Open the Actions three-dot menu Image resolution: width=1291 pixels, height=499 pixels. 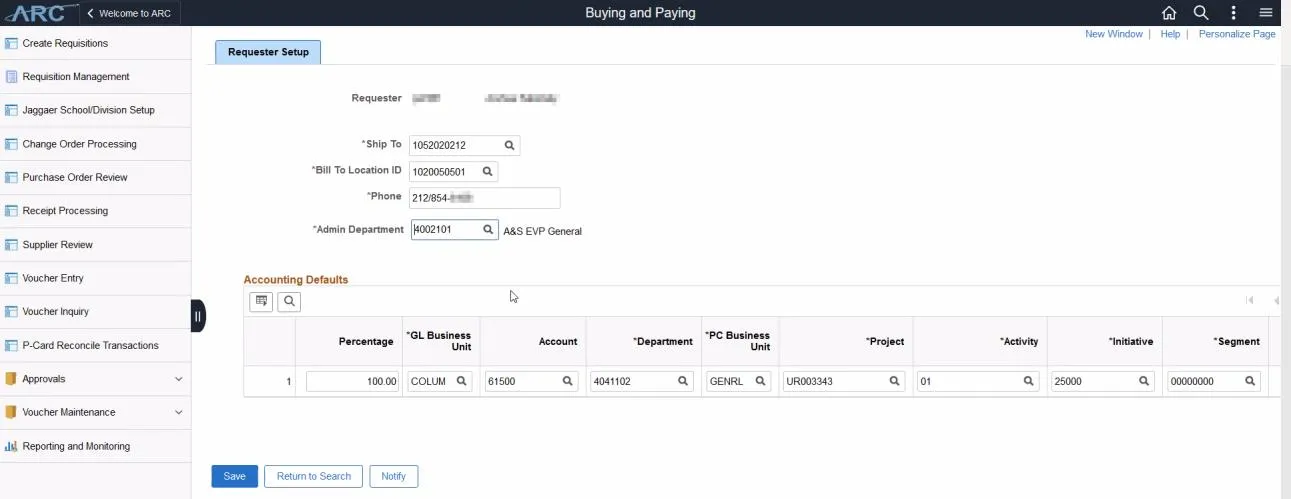tap(1234, 13)
